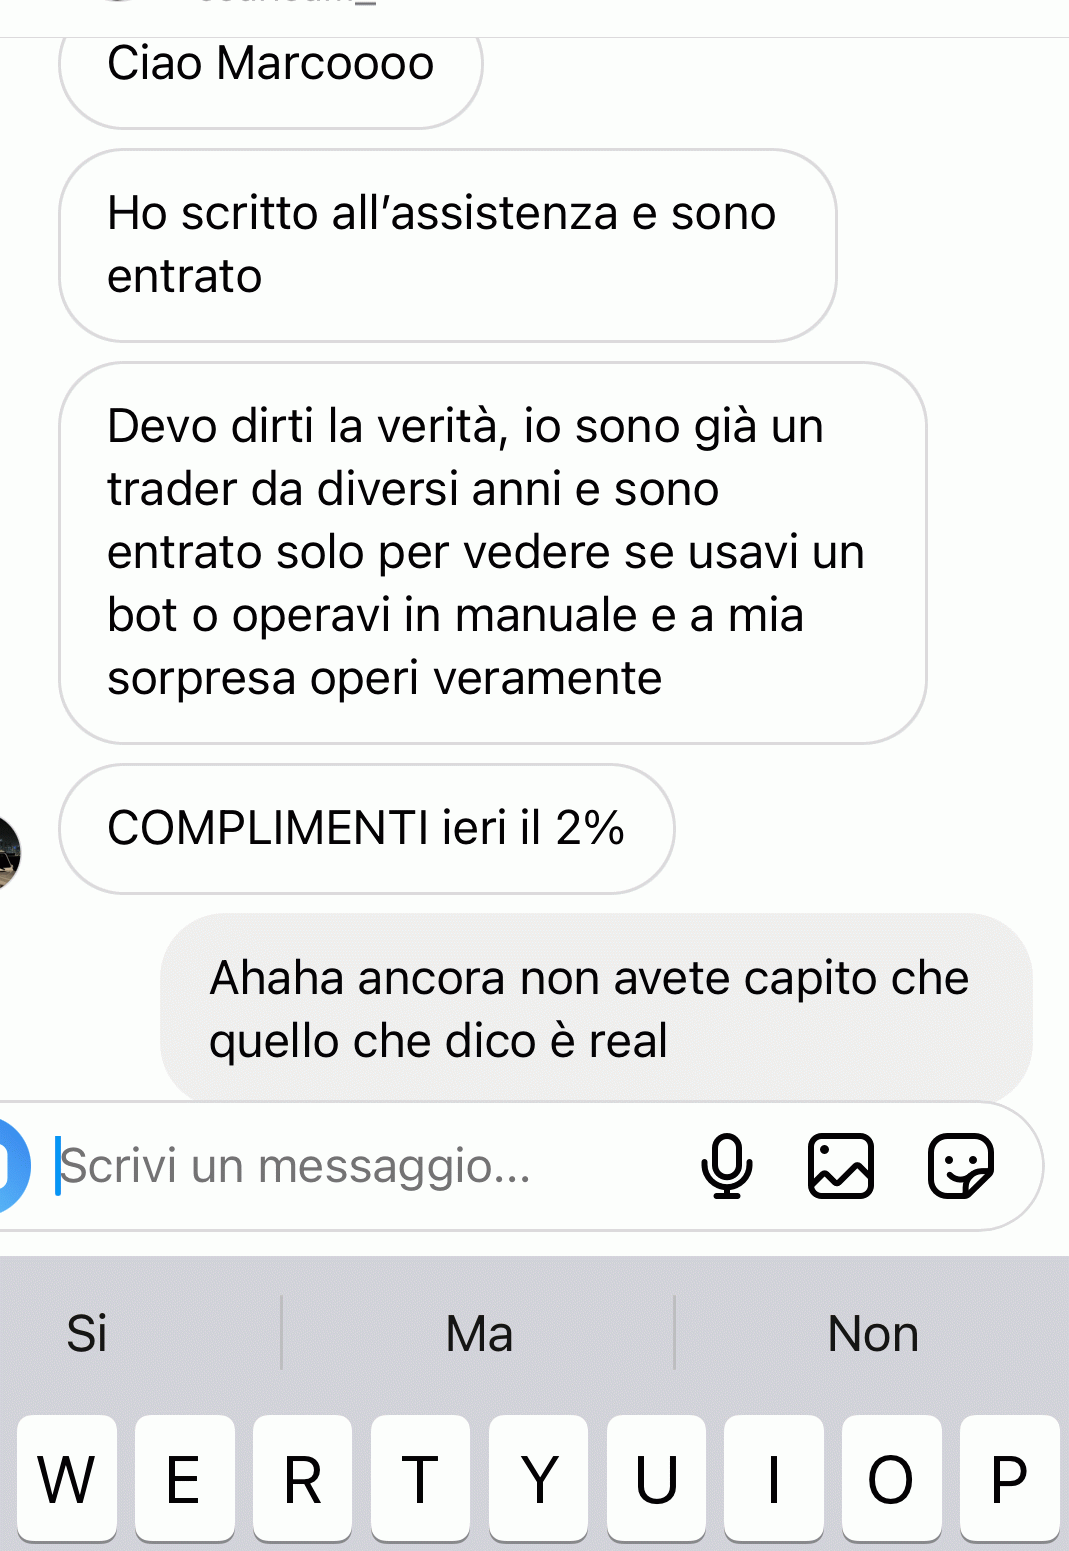Viewport: 1069px width, 1551px height.
Task: Tap the R key
Action: [x=302, y=1478]
